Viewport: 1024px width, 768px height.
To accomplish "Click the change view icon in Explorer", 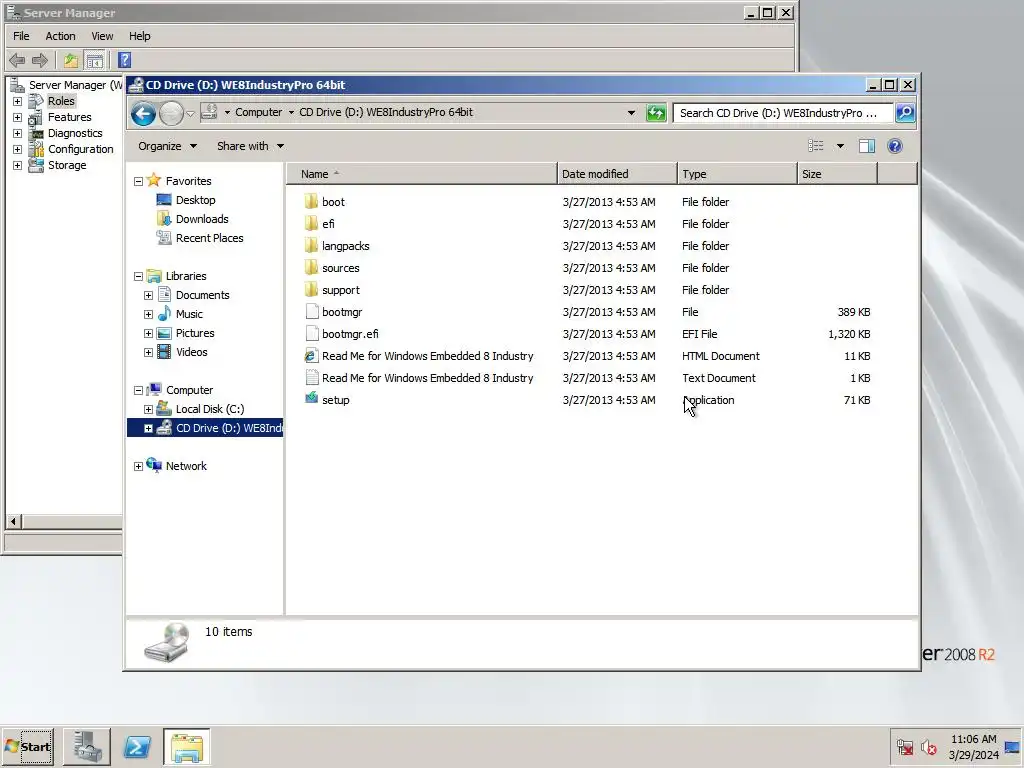I will click(816, 146).
